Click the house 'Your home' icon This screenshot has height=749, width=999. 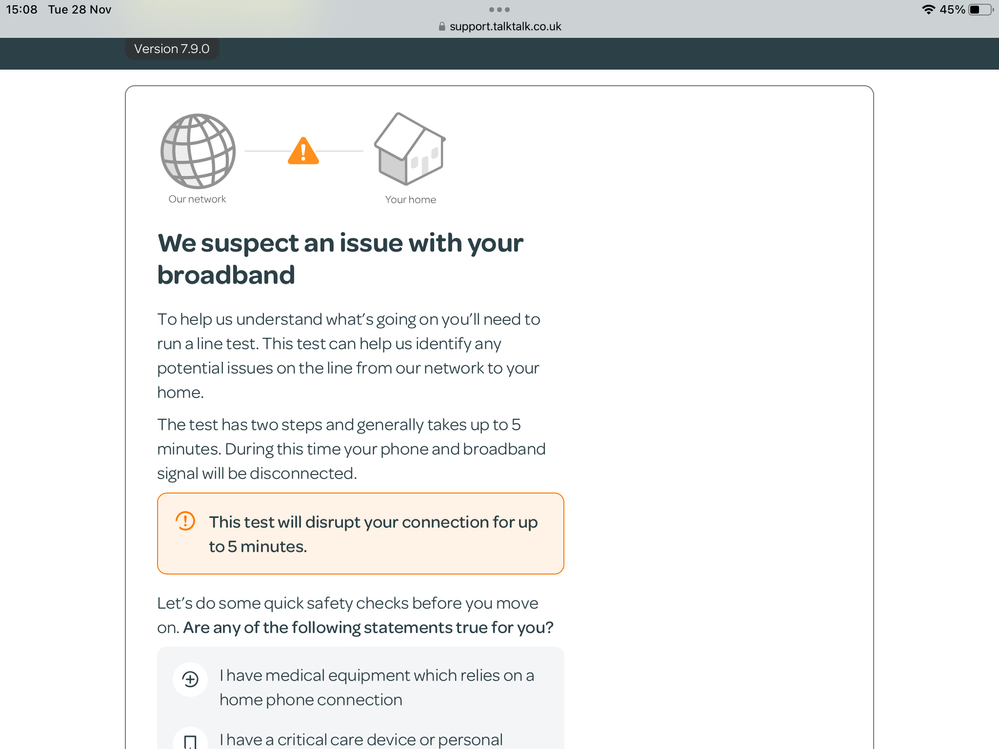410,150
